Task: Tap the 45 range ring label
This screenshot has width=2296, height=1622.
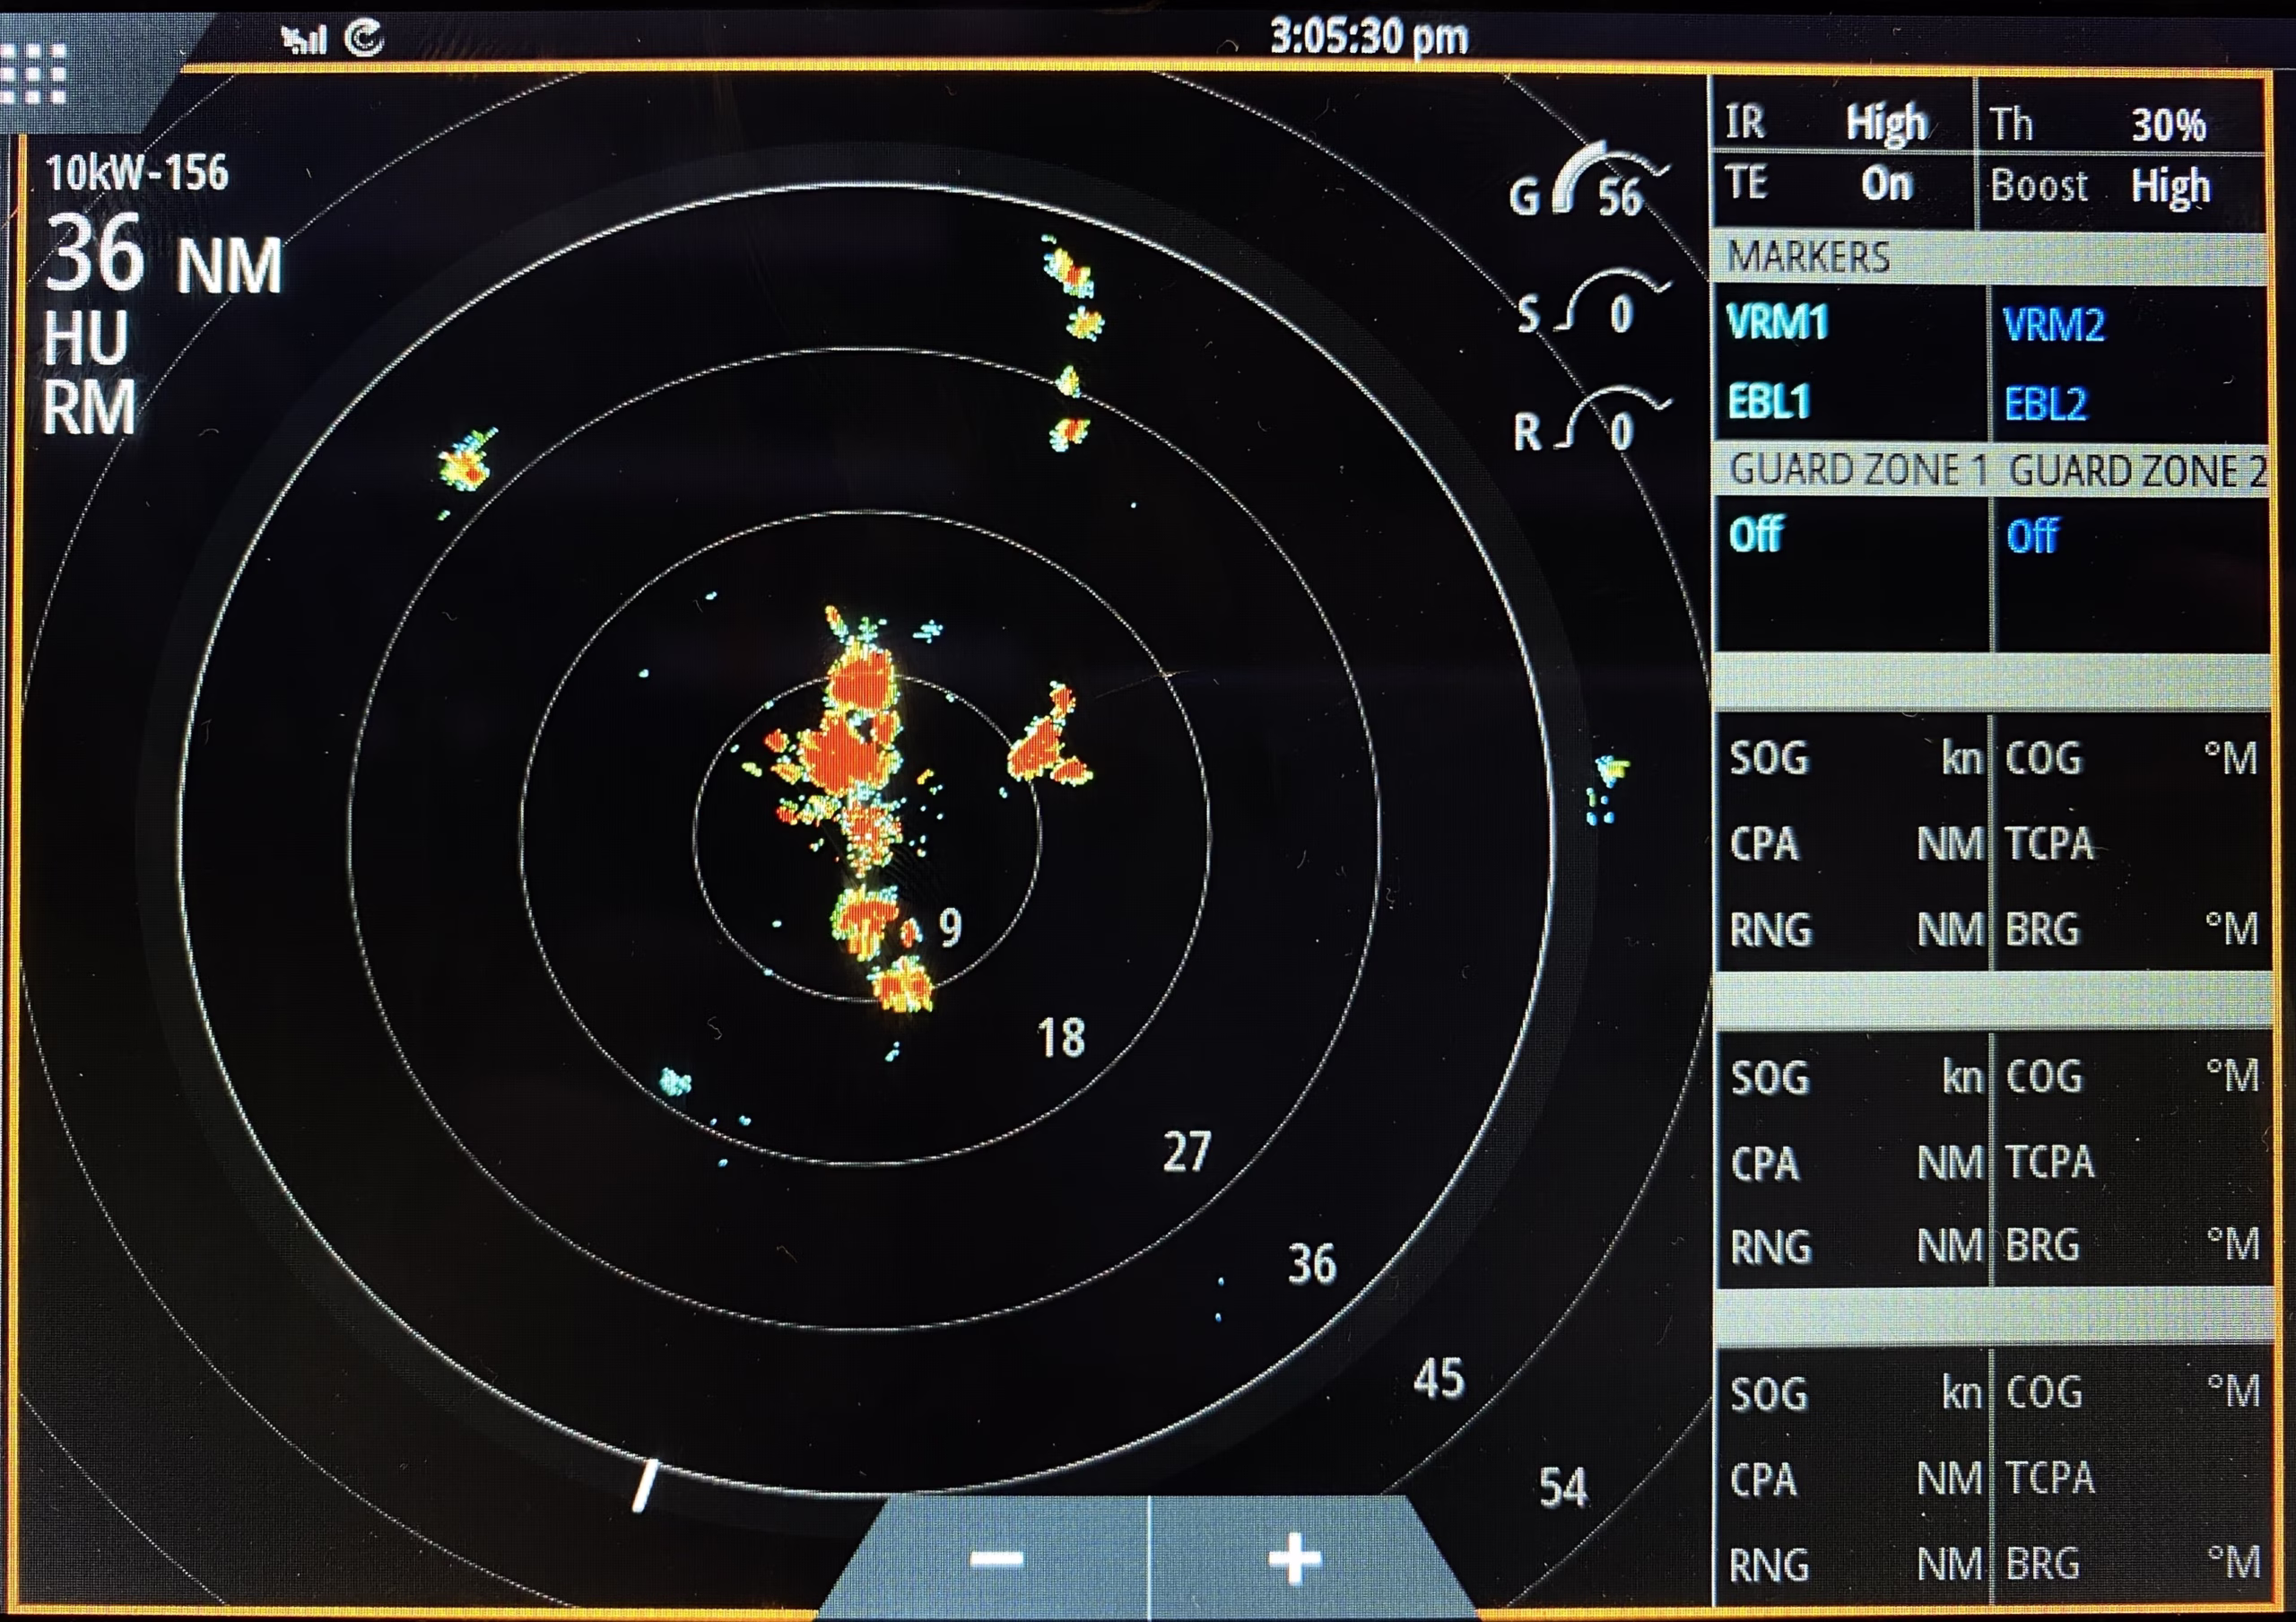Action: tap(1439, 1379)
